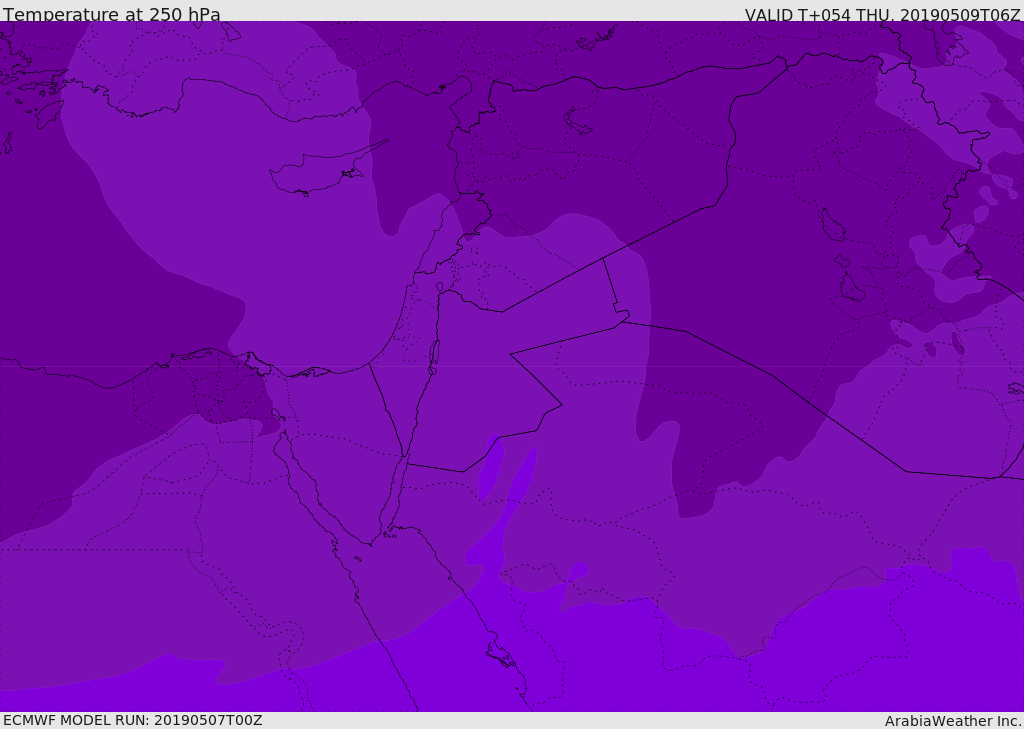Viewport: 1024px width, 729px height.
Task: Click the VALID T+054 timestamp text
Action: point(882,15)
